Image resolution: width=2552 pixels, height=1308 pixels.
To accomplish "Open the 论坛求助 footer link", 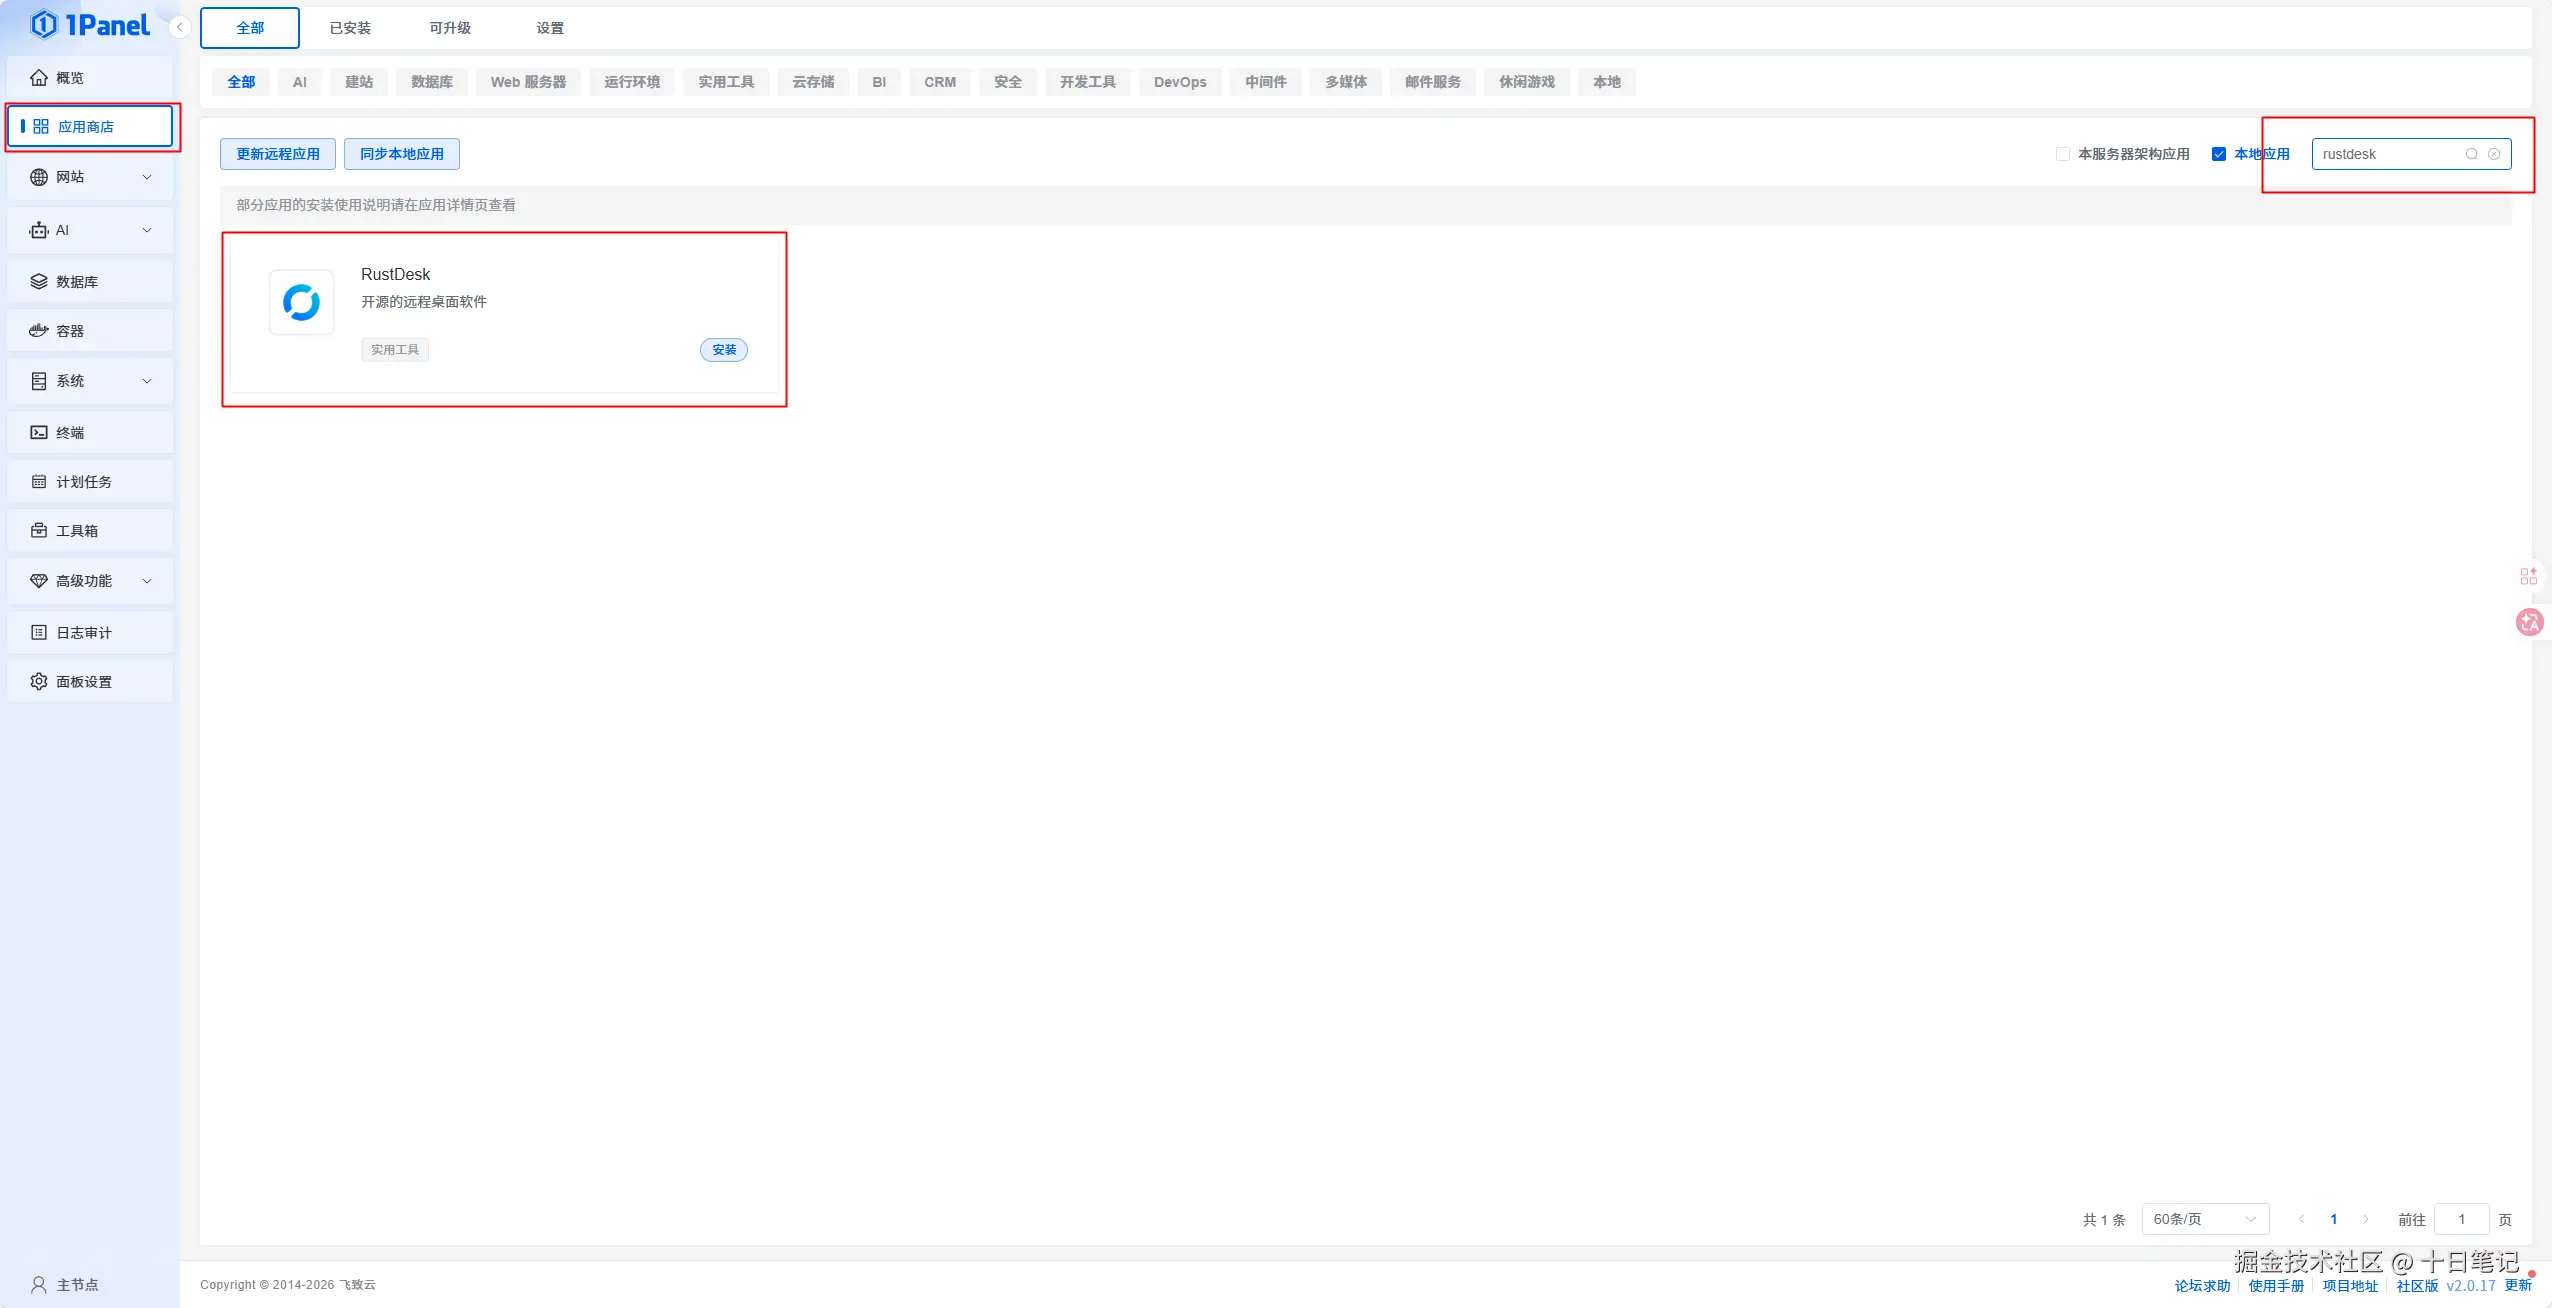I will pyautogui.click(x=2202, y=1286).
